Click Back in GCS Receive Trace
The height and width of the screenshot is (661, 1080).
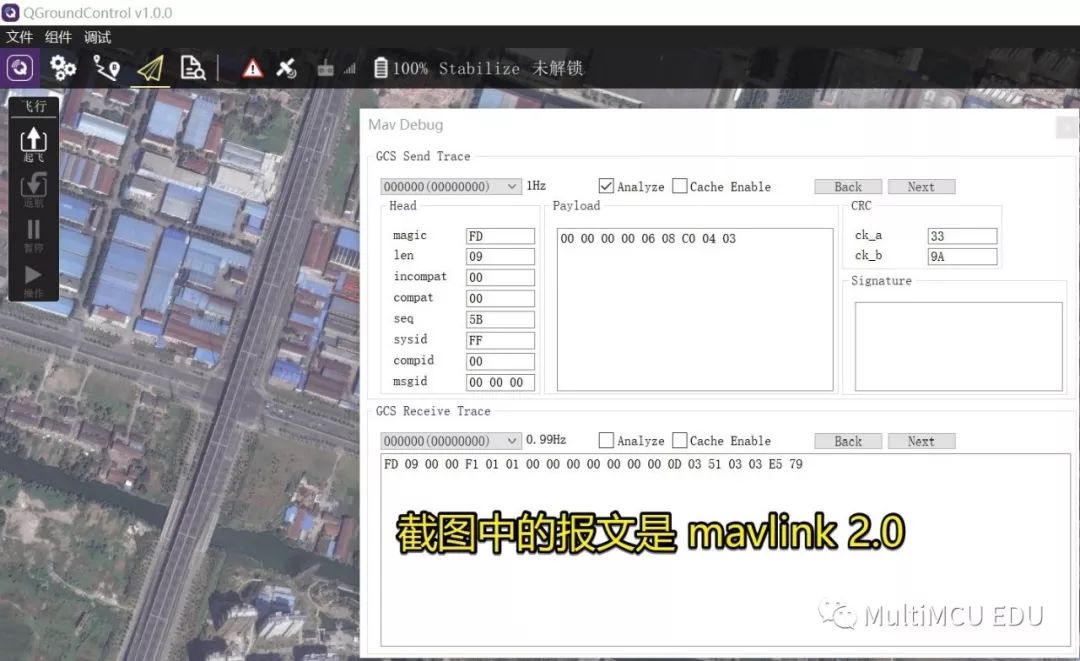click(x=848, y=441)
